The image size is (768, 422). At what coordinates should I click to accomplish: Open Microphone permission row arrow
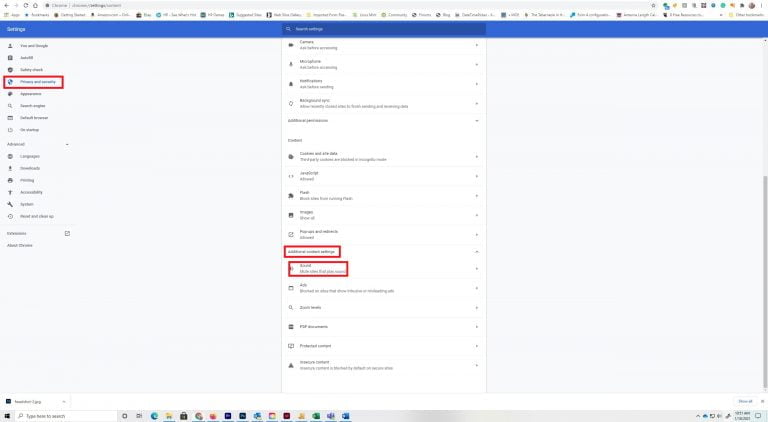pyautogui.click(x=477, y=65)
